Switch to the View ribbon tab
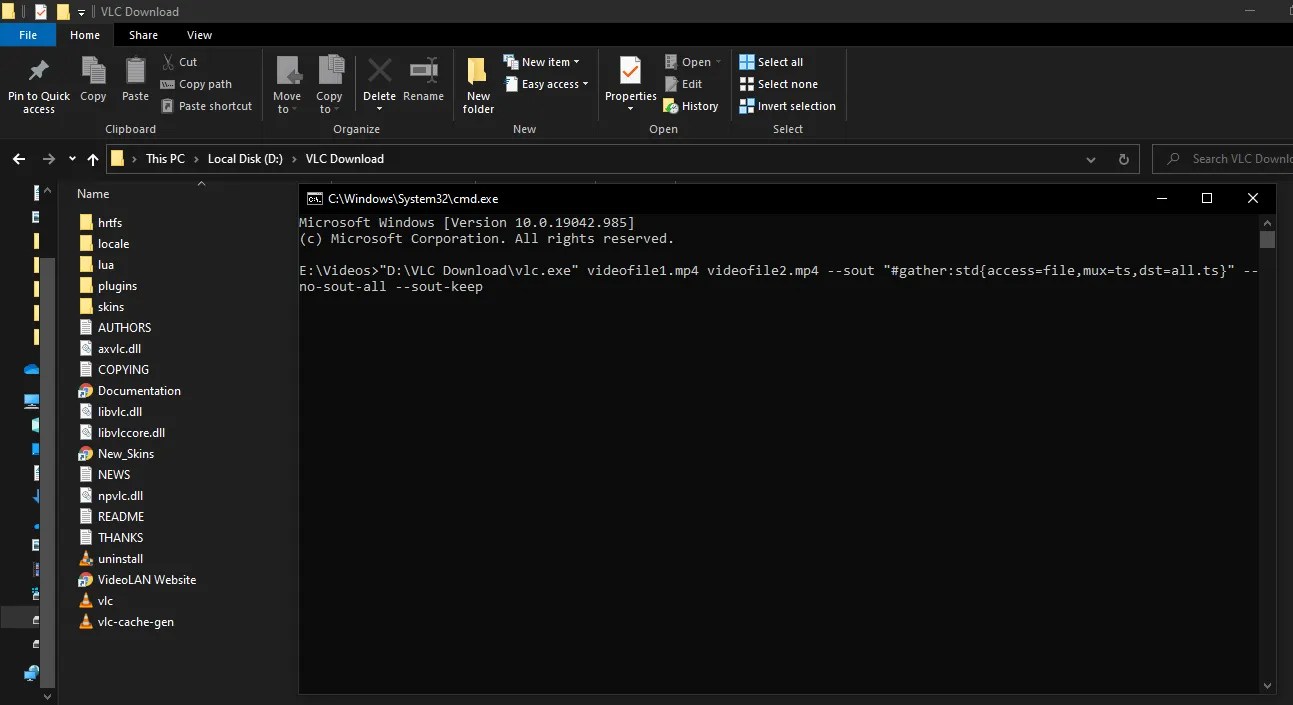 (x=199, y=35)
